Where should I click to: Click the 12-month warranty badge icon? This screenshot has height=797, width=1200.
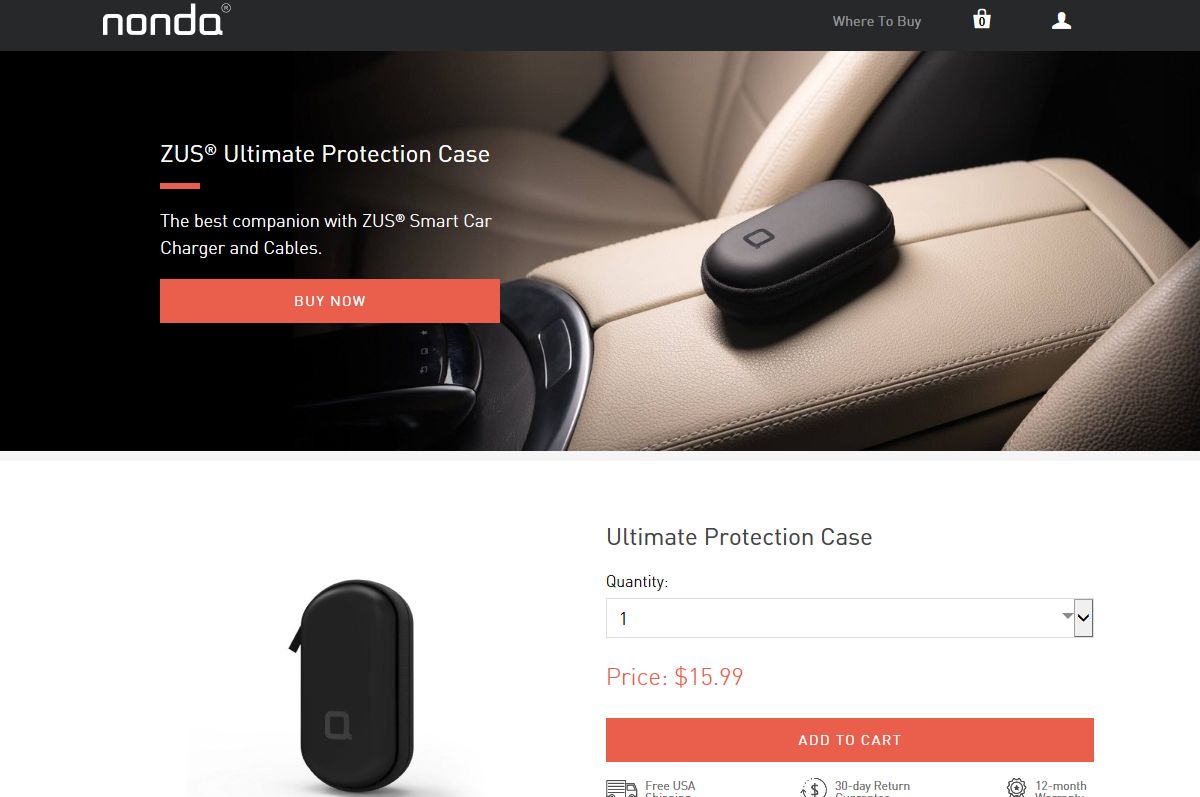point(1016,789)
